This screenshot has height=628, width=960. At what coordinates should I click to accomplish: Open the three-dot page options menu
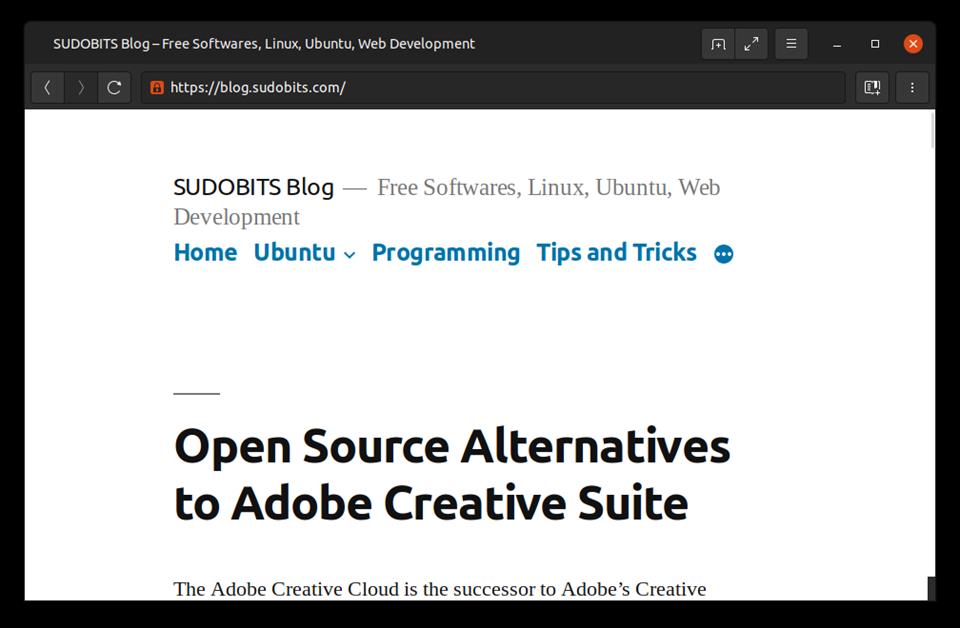912,87
